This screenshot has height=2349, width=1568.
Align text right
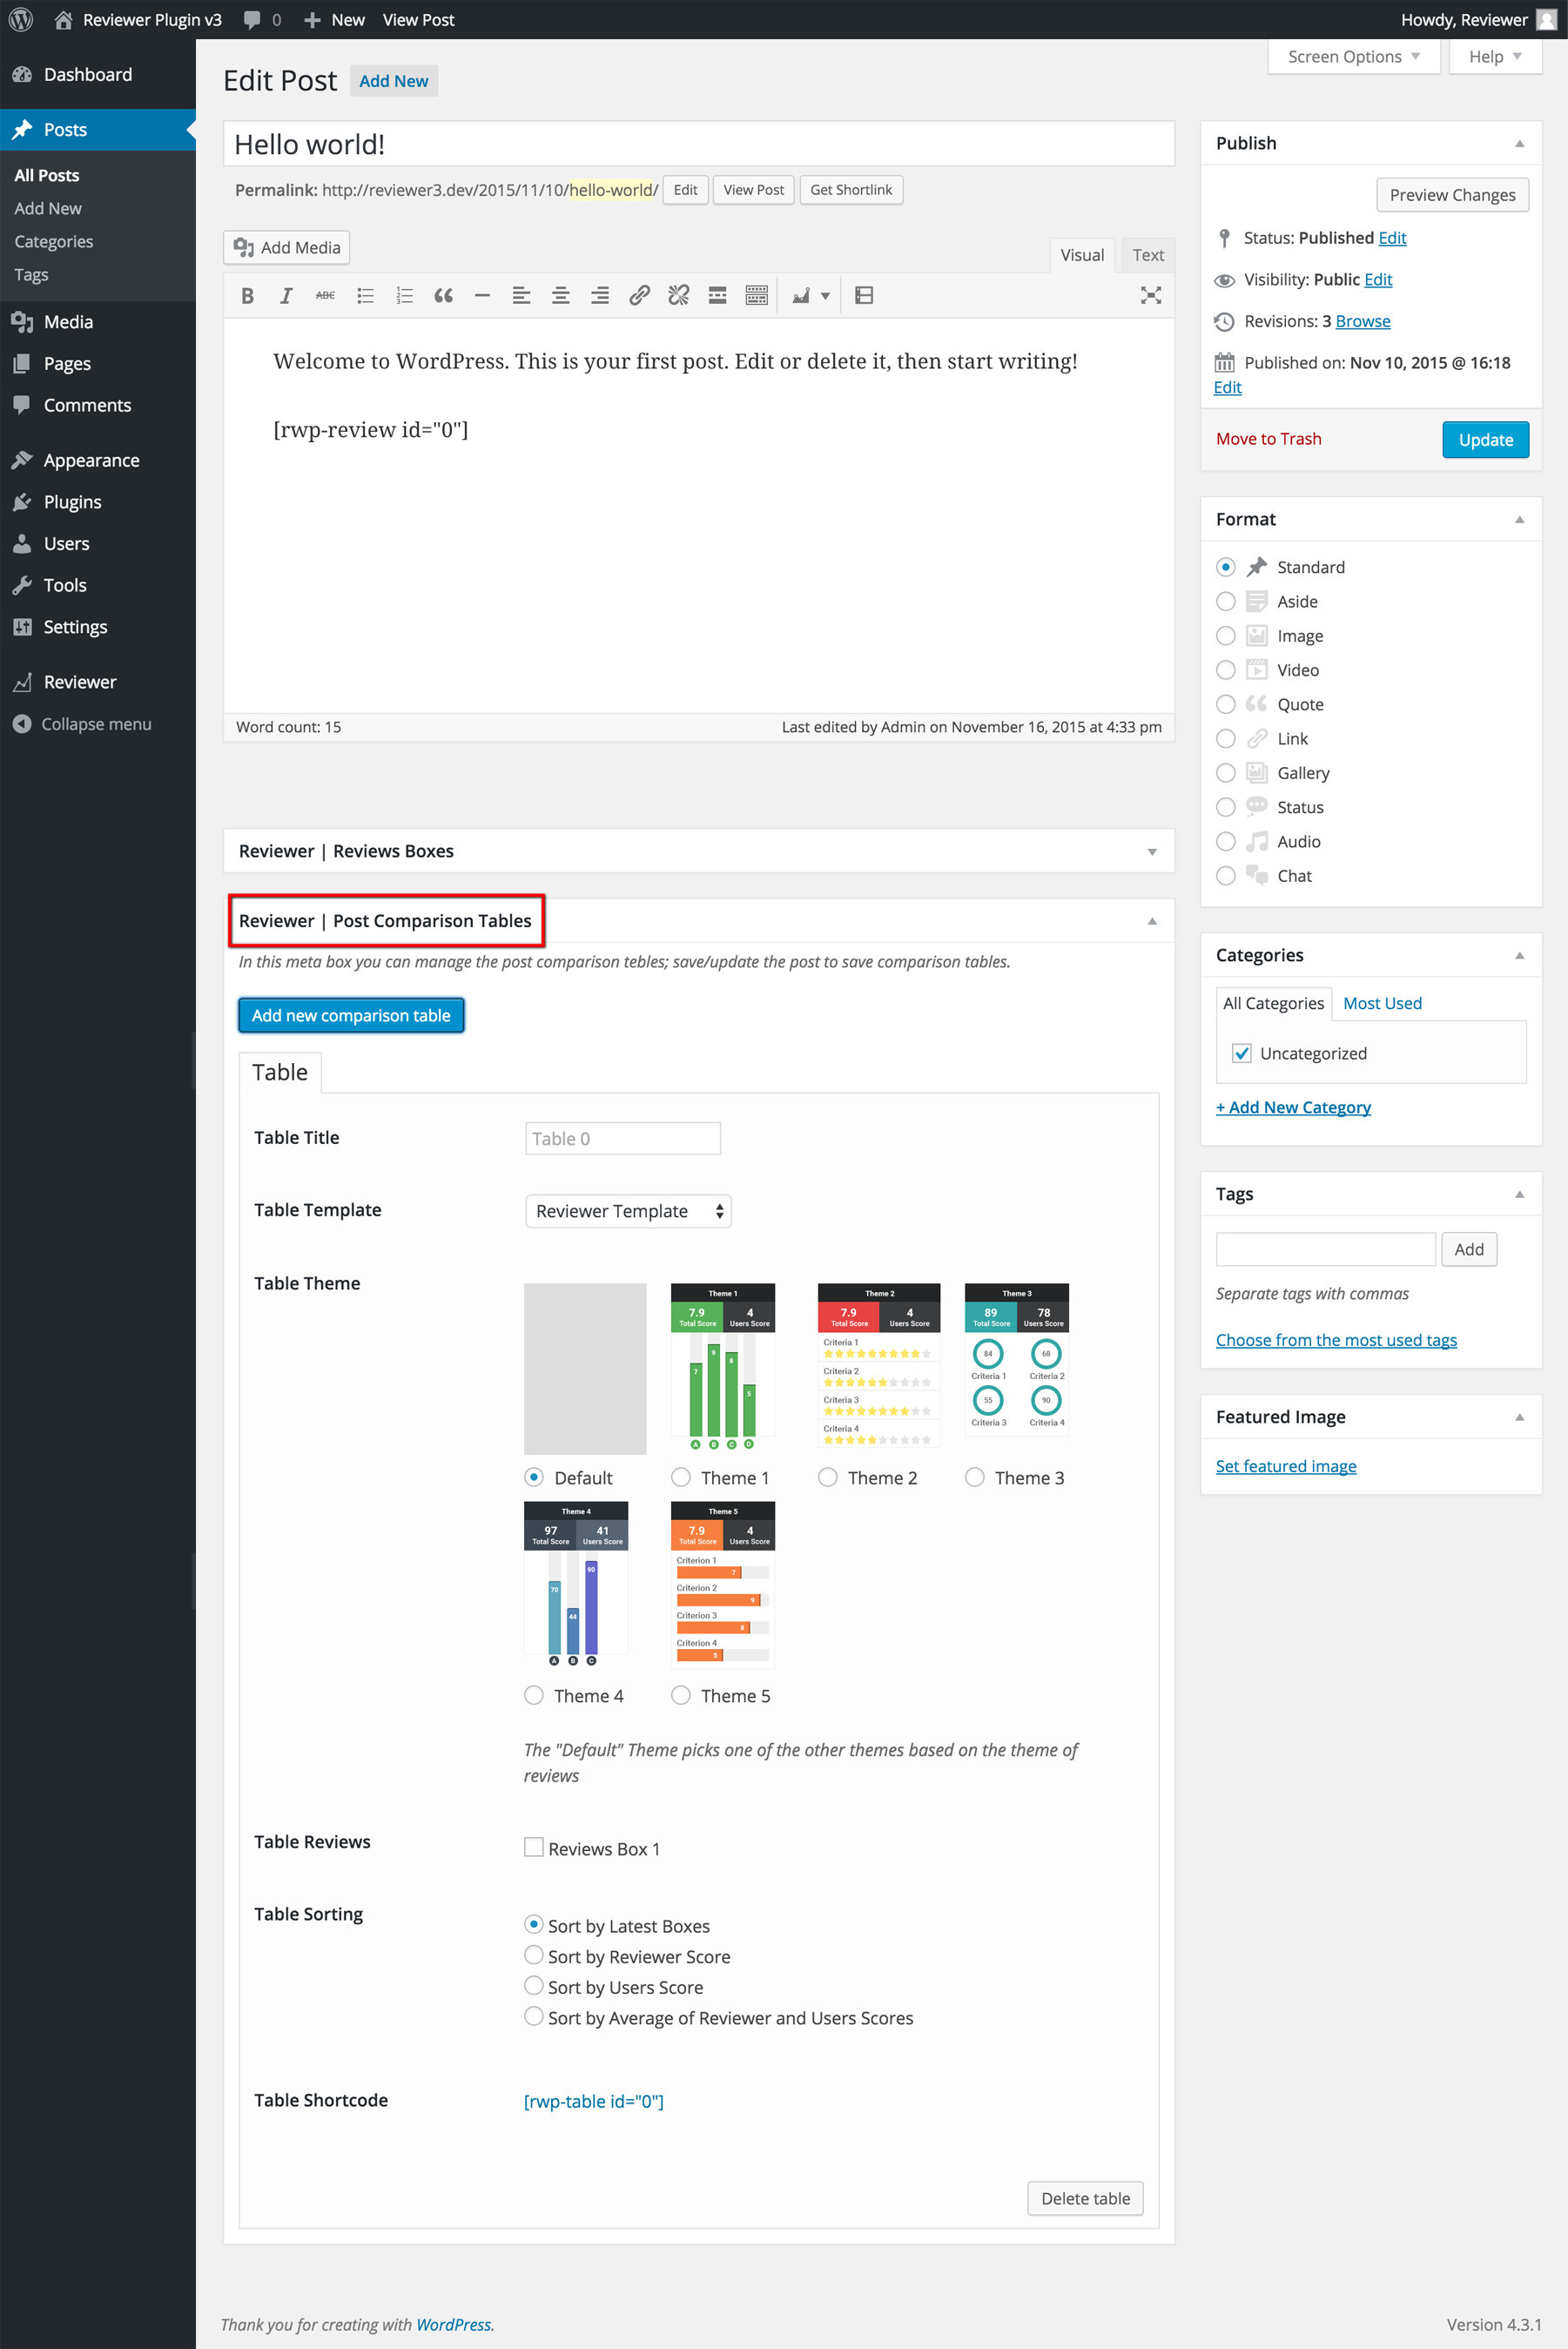(600, 295)
